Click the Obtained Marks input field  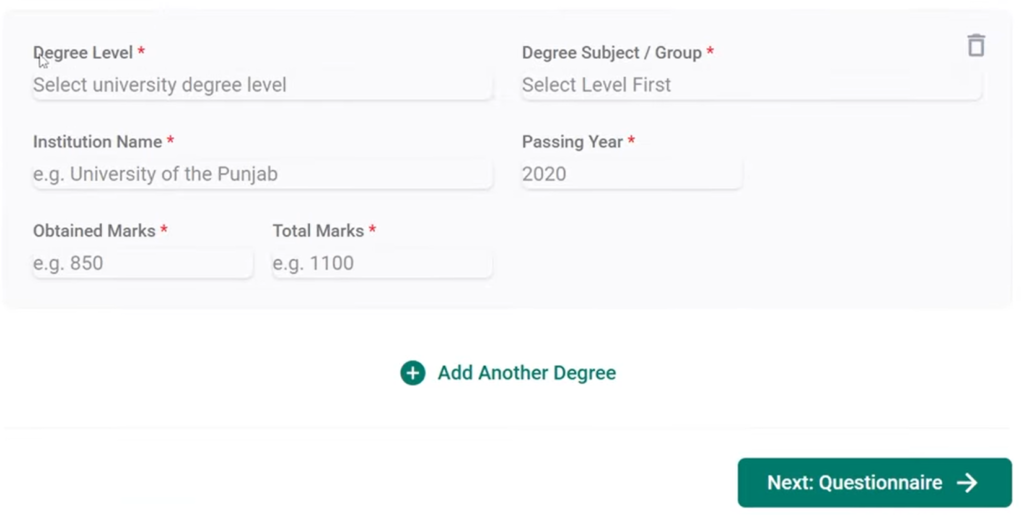(x=142, y=263)
